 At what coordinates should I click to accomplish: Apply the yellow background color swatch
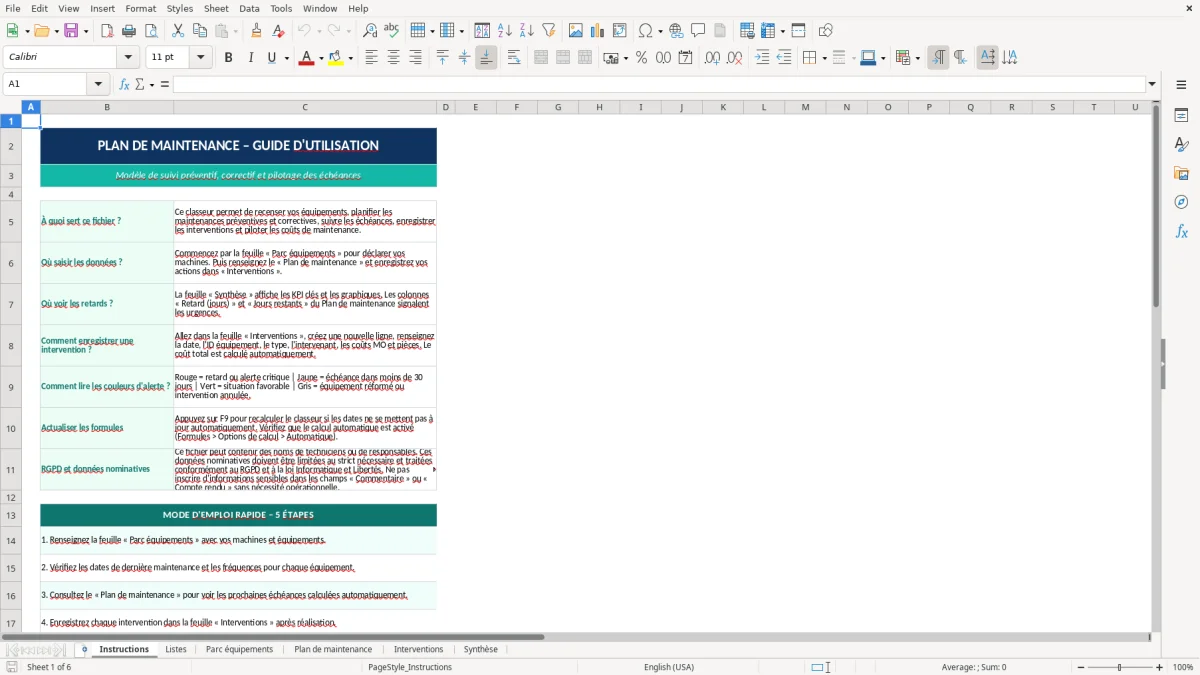pyautogui.click(x=336, y=58)
